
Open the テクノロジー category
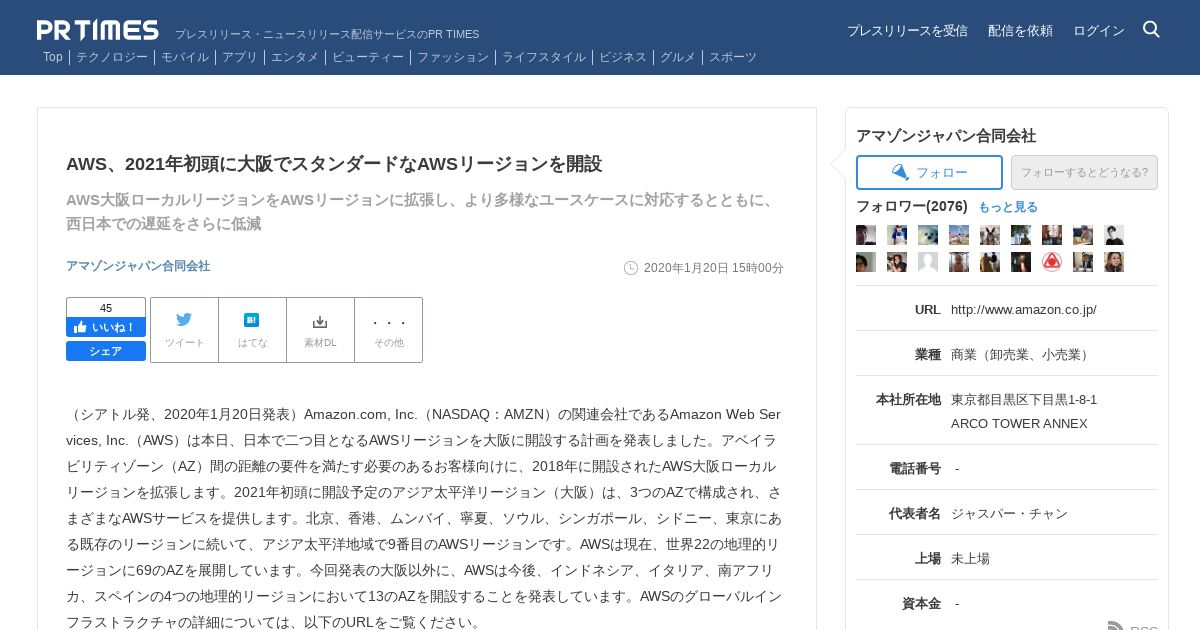112,57
